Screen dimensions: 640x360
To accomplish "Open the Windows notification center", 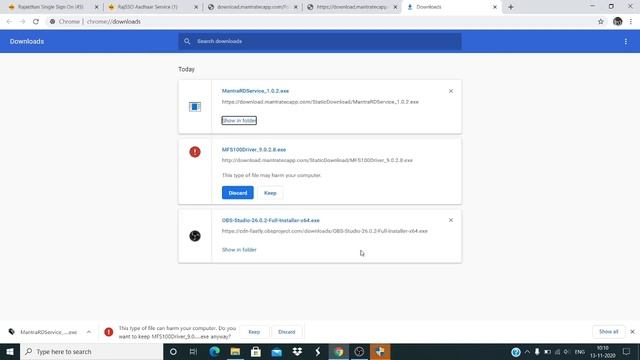I will [x=627, y=351].
